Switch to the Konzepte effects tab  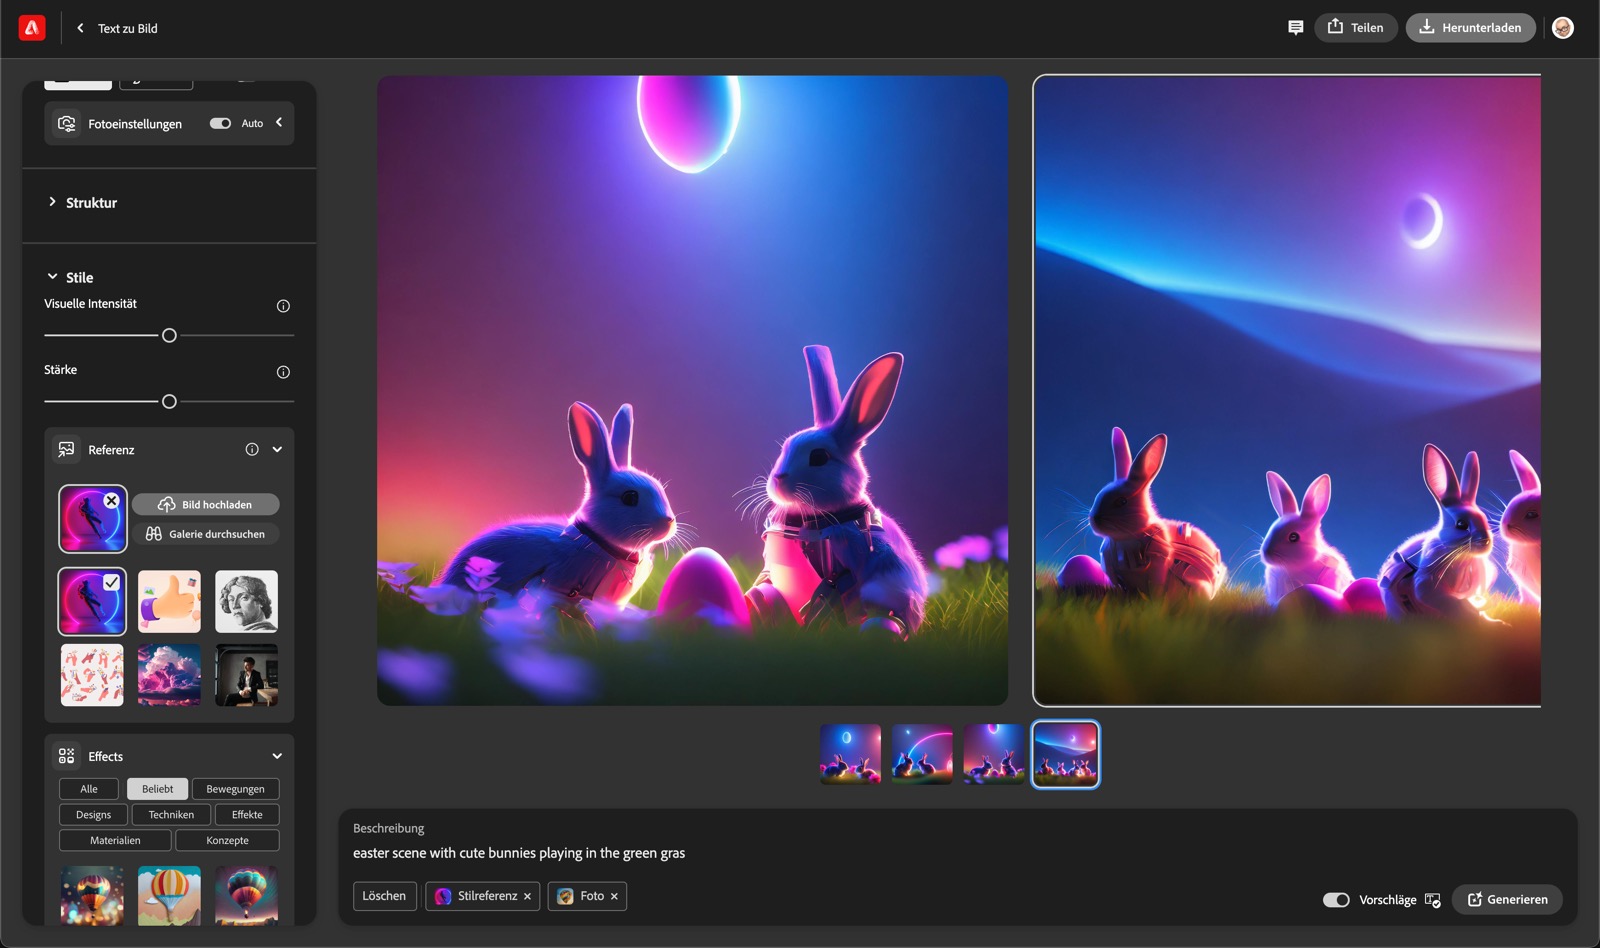pyautogui.click(x=227, y=841)
